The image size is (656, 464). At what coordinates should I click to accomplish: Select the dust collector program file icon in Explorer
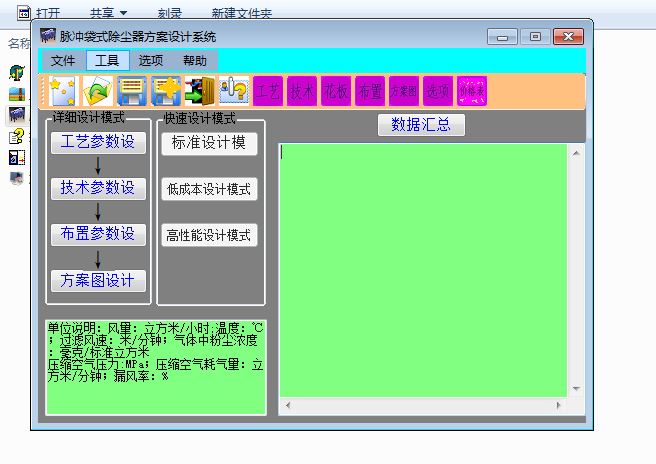click(17, 114)
